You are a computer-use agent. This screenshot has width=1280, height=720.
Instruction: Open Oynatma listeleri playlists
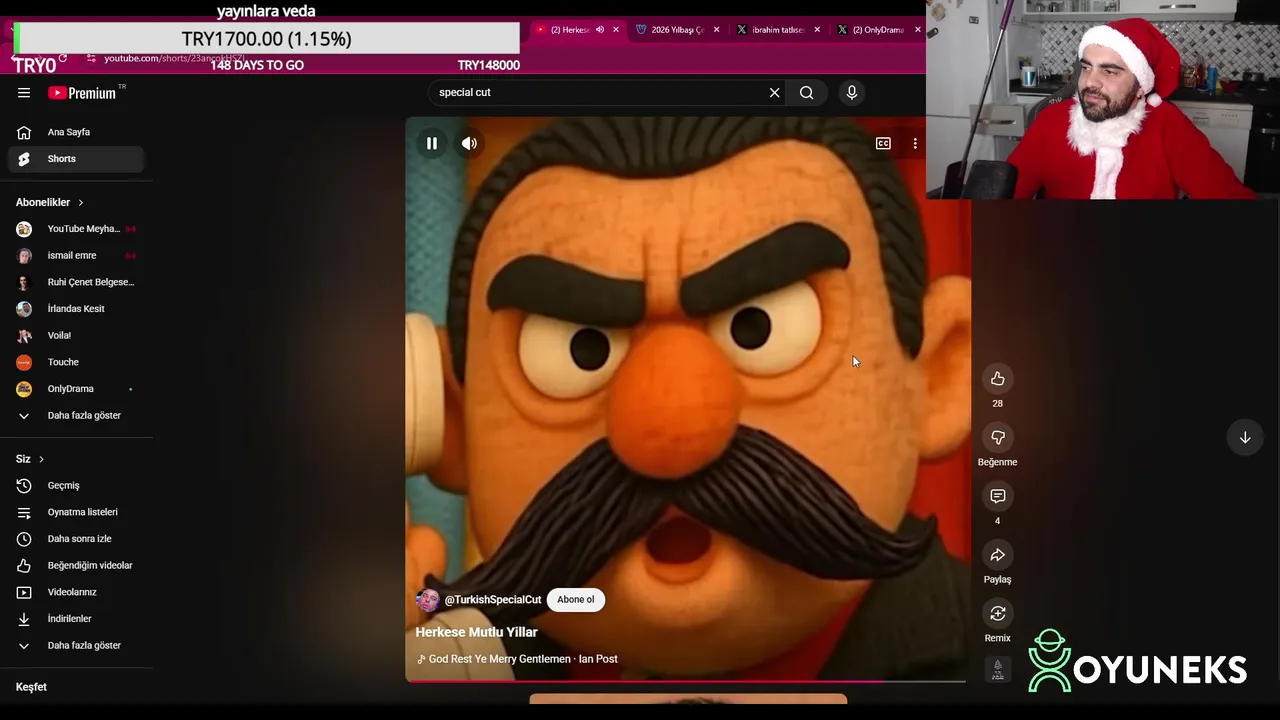pyautogui.click(x=76, y=512)
